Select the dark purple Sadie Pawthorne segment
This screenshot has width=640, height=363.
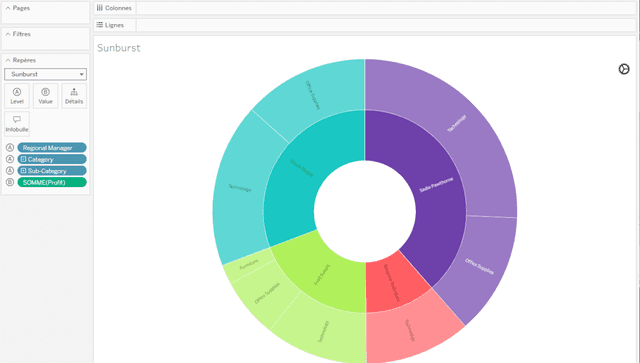click(436, 185)
